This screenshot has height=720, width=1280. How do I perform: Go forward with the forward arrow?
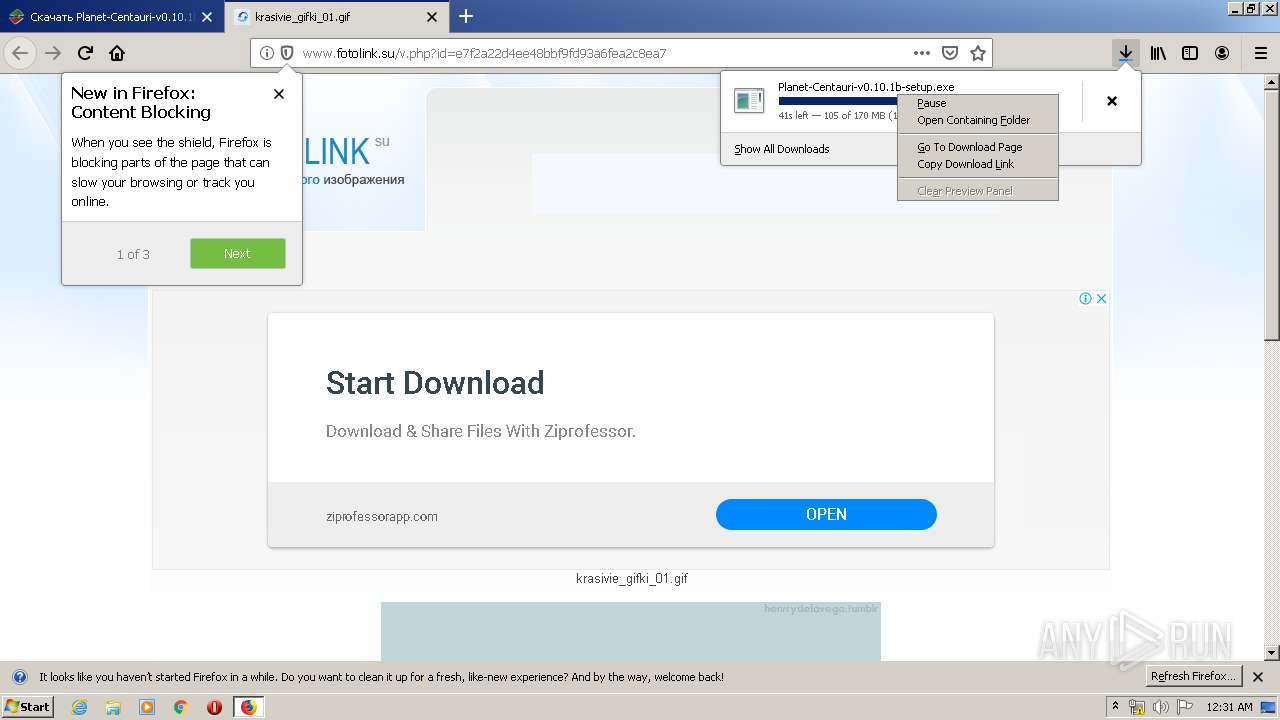pos(53,53)
